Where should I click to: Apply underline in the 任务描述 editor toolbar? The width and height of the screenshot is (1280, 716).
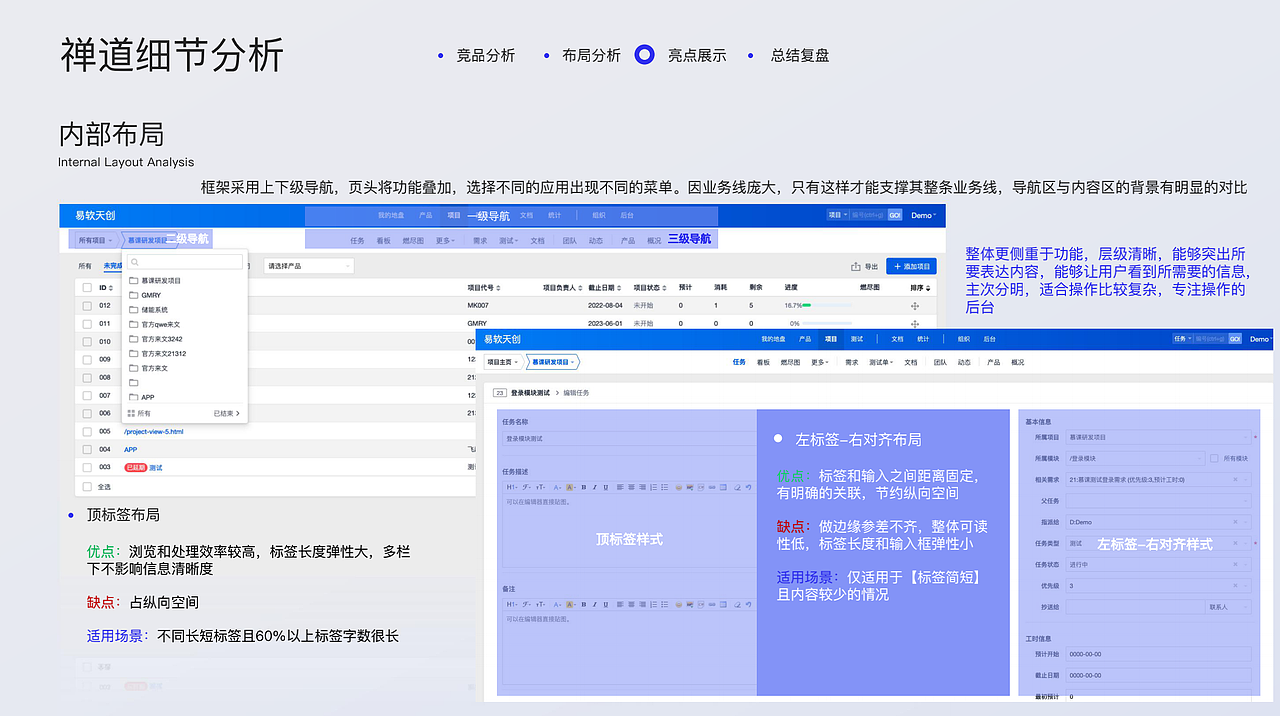pyautogui.click(x=605, y=488)
